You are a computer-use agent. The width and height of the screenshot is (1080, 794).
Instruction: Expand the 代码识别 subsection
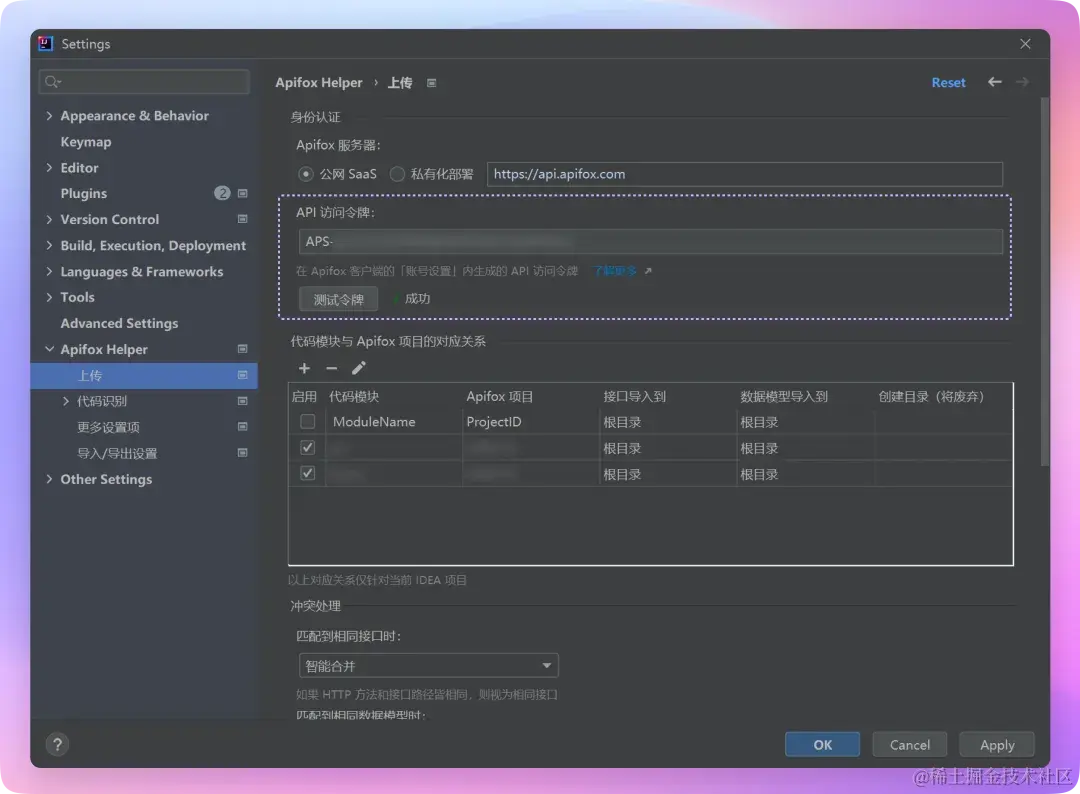pos(66,401)
